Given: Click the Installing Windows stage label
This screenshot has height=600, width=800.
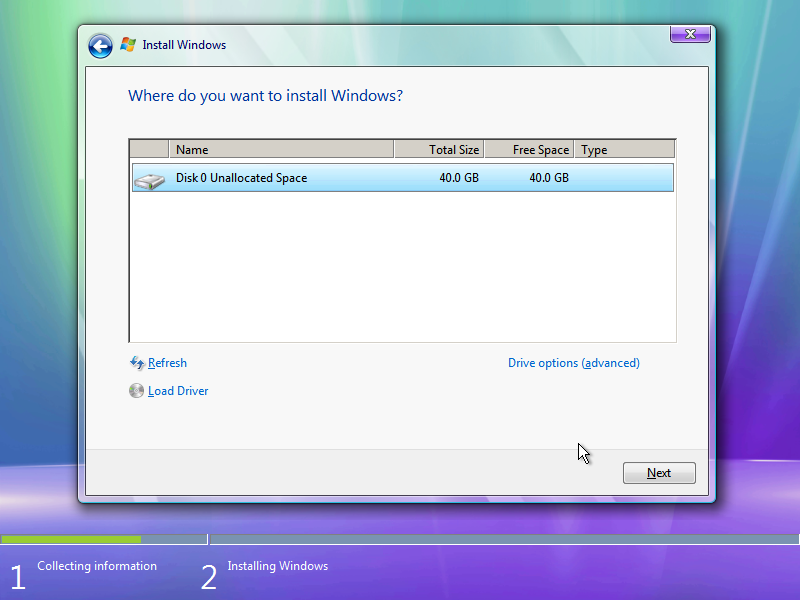Looking at the screenshot, I should click(277, 566).
